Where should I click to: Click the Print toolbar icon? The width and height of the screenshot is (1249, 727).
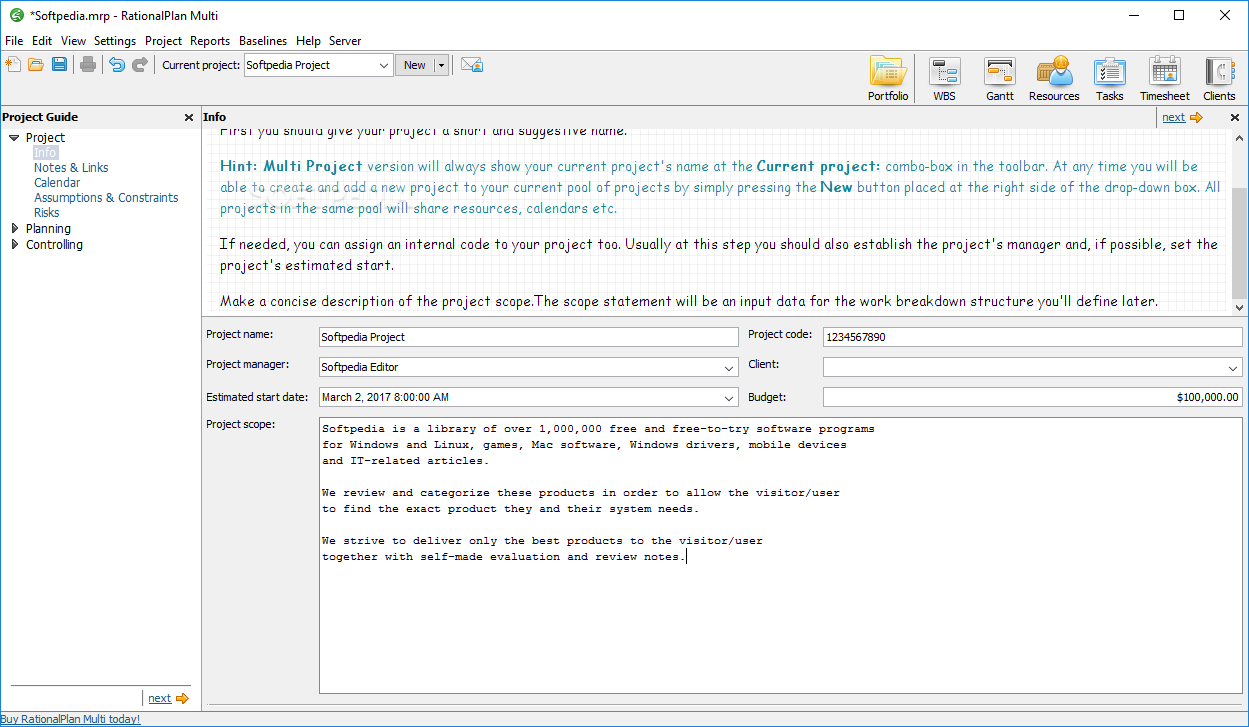click(88, 65)
